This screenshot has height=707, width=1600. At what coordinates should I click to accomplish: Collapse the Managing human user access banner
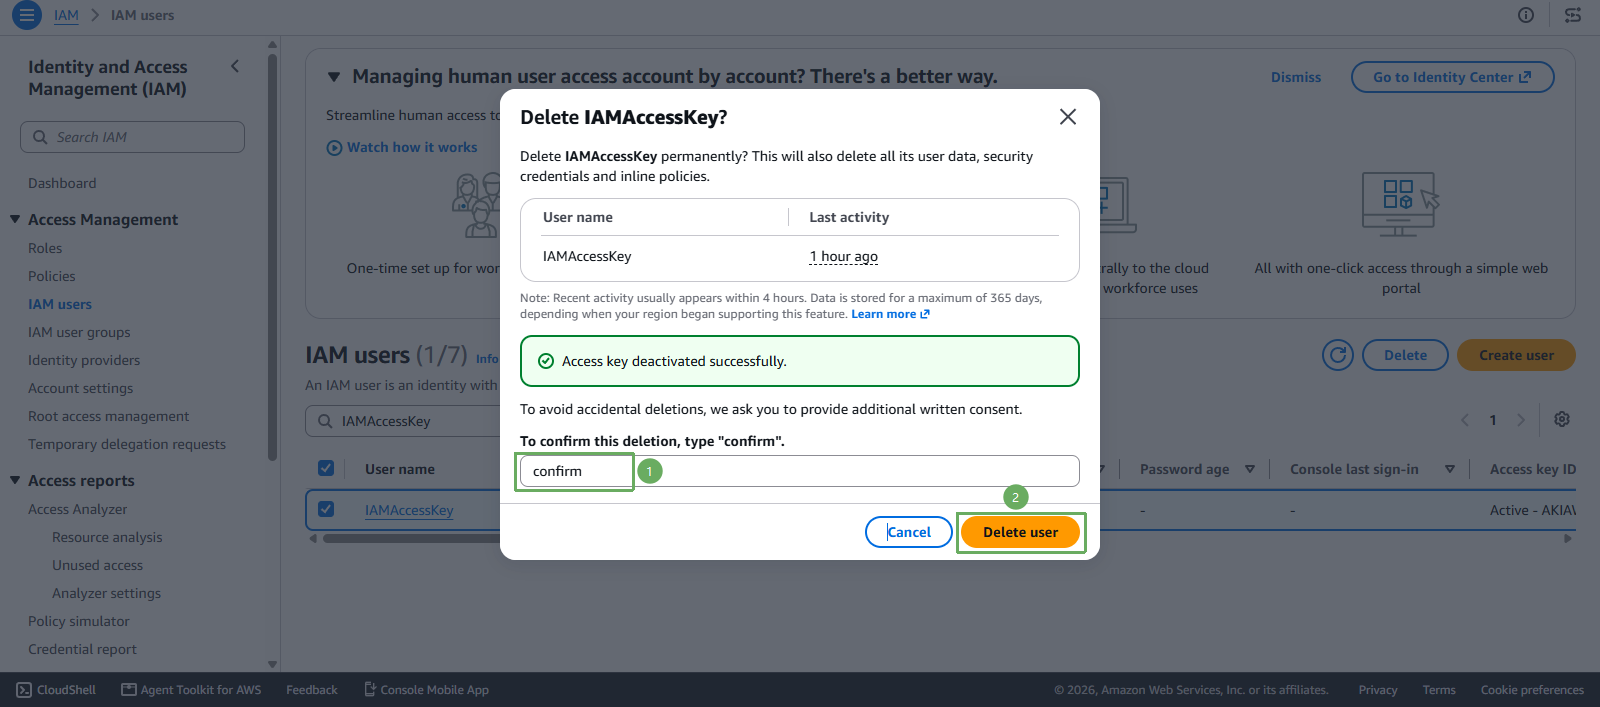tap(334, 77)
